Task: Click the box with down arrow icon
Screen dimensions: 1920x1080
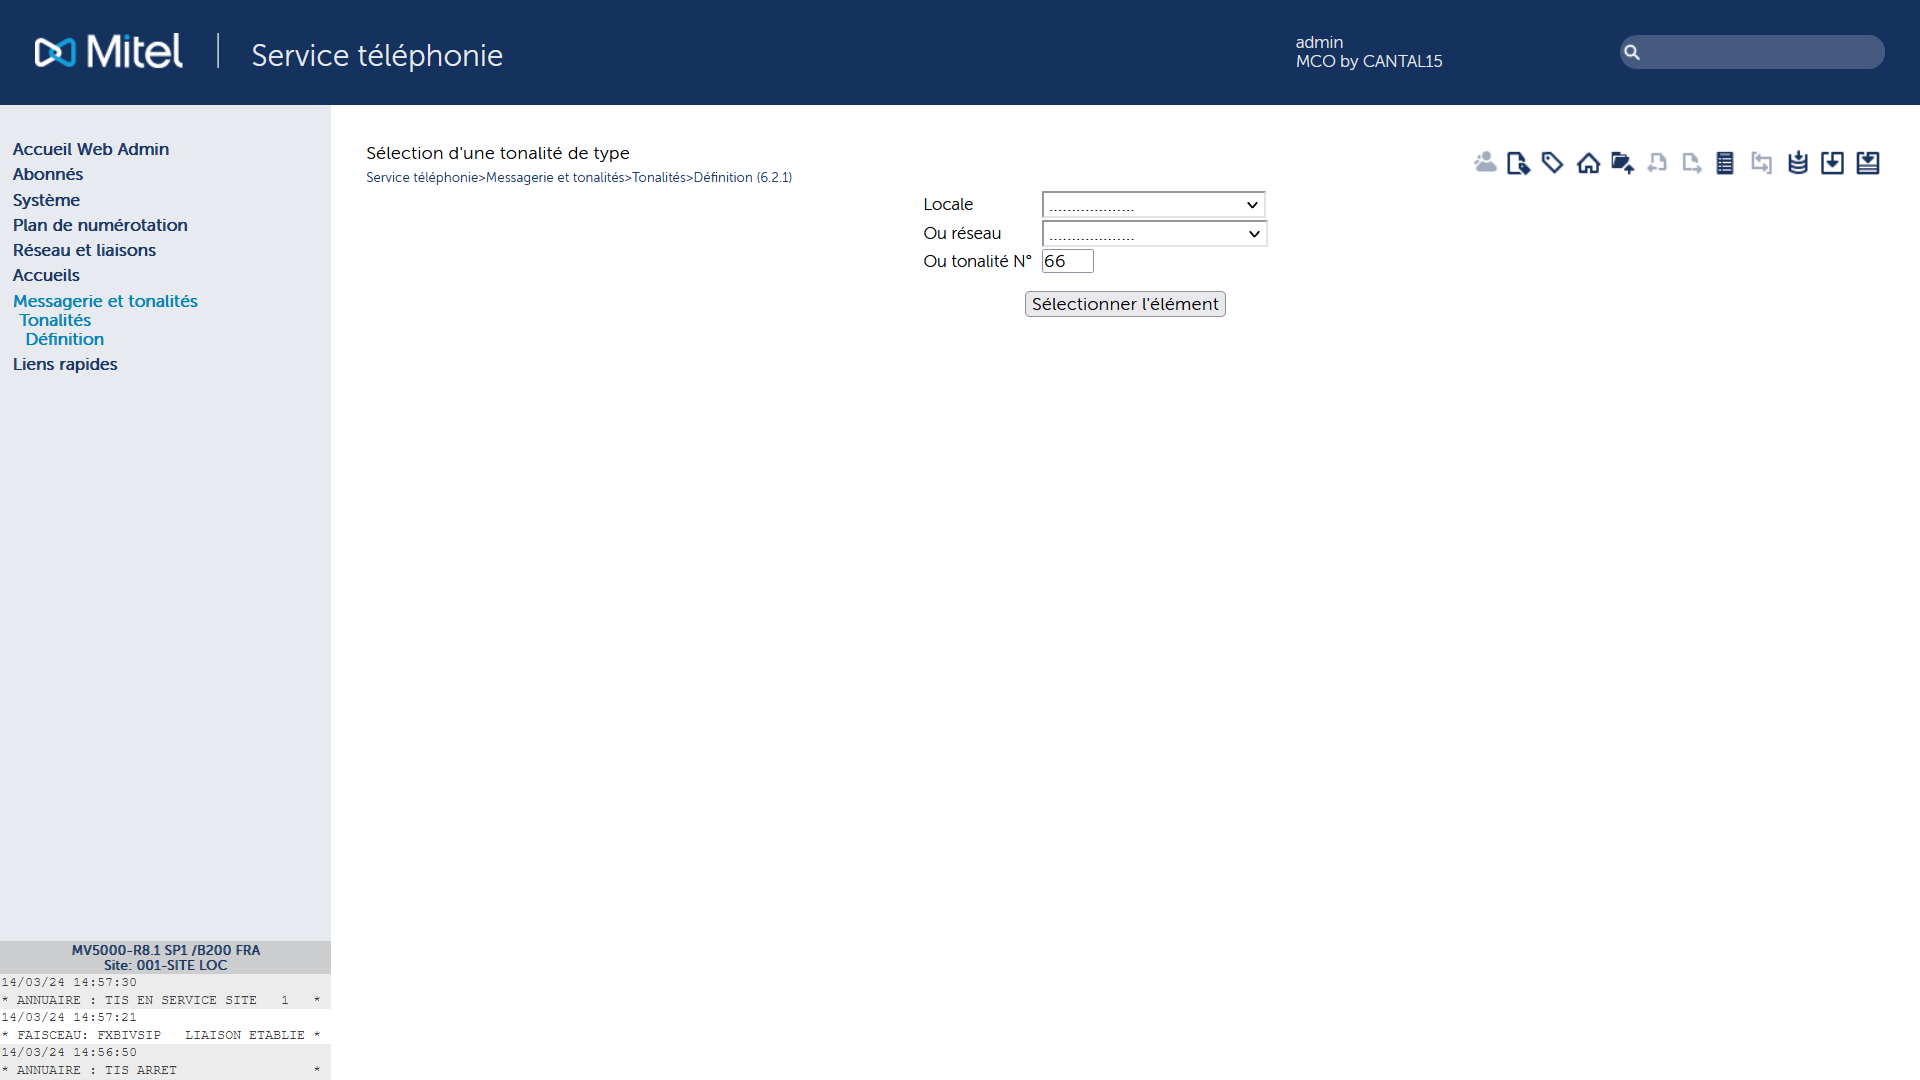Action: (1832, 163)
